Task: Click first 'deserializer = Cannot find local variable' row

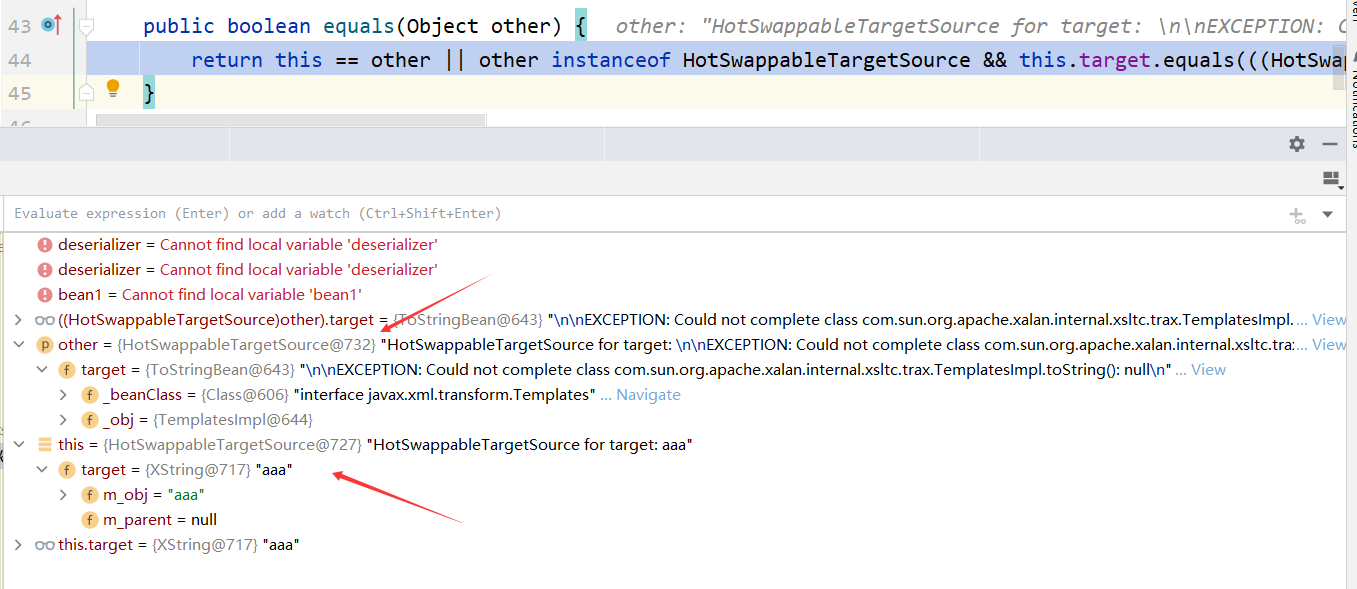Action: pos(674,245)
